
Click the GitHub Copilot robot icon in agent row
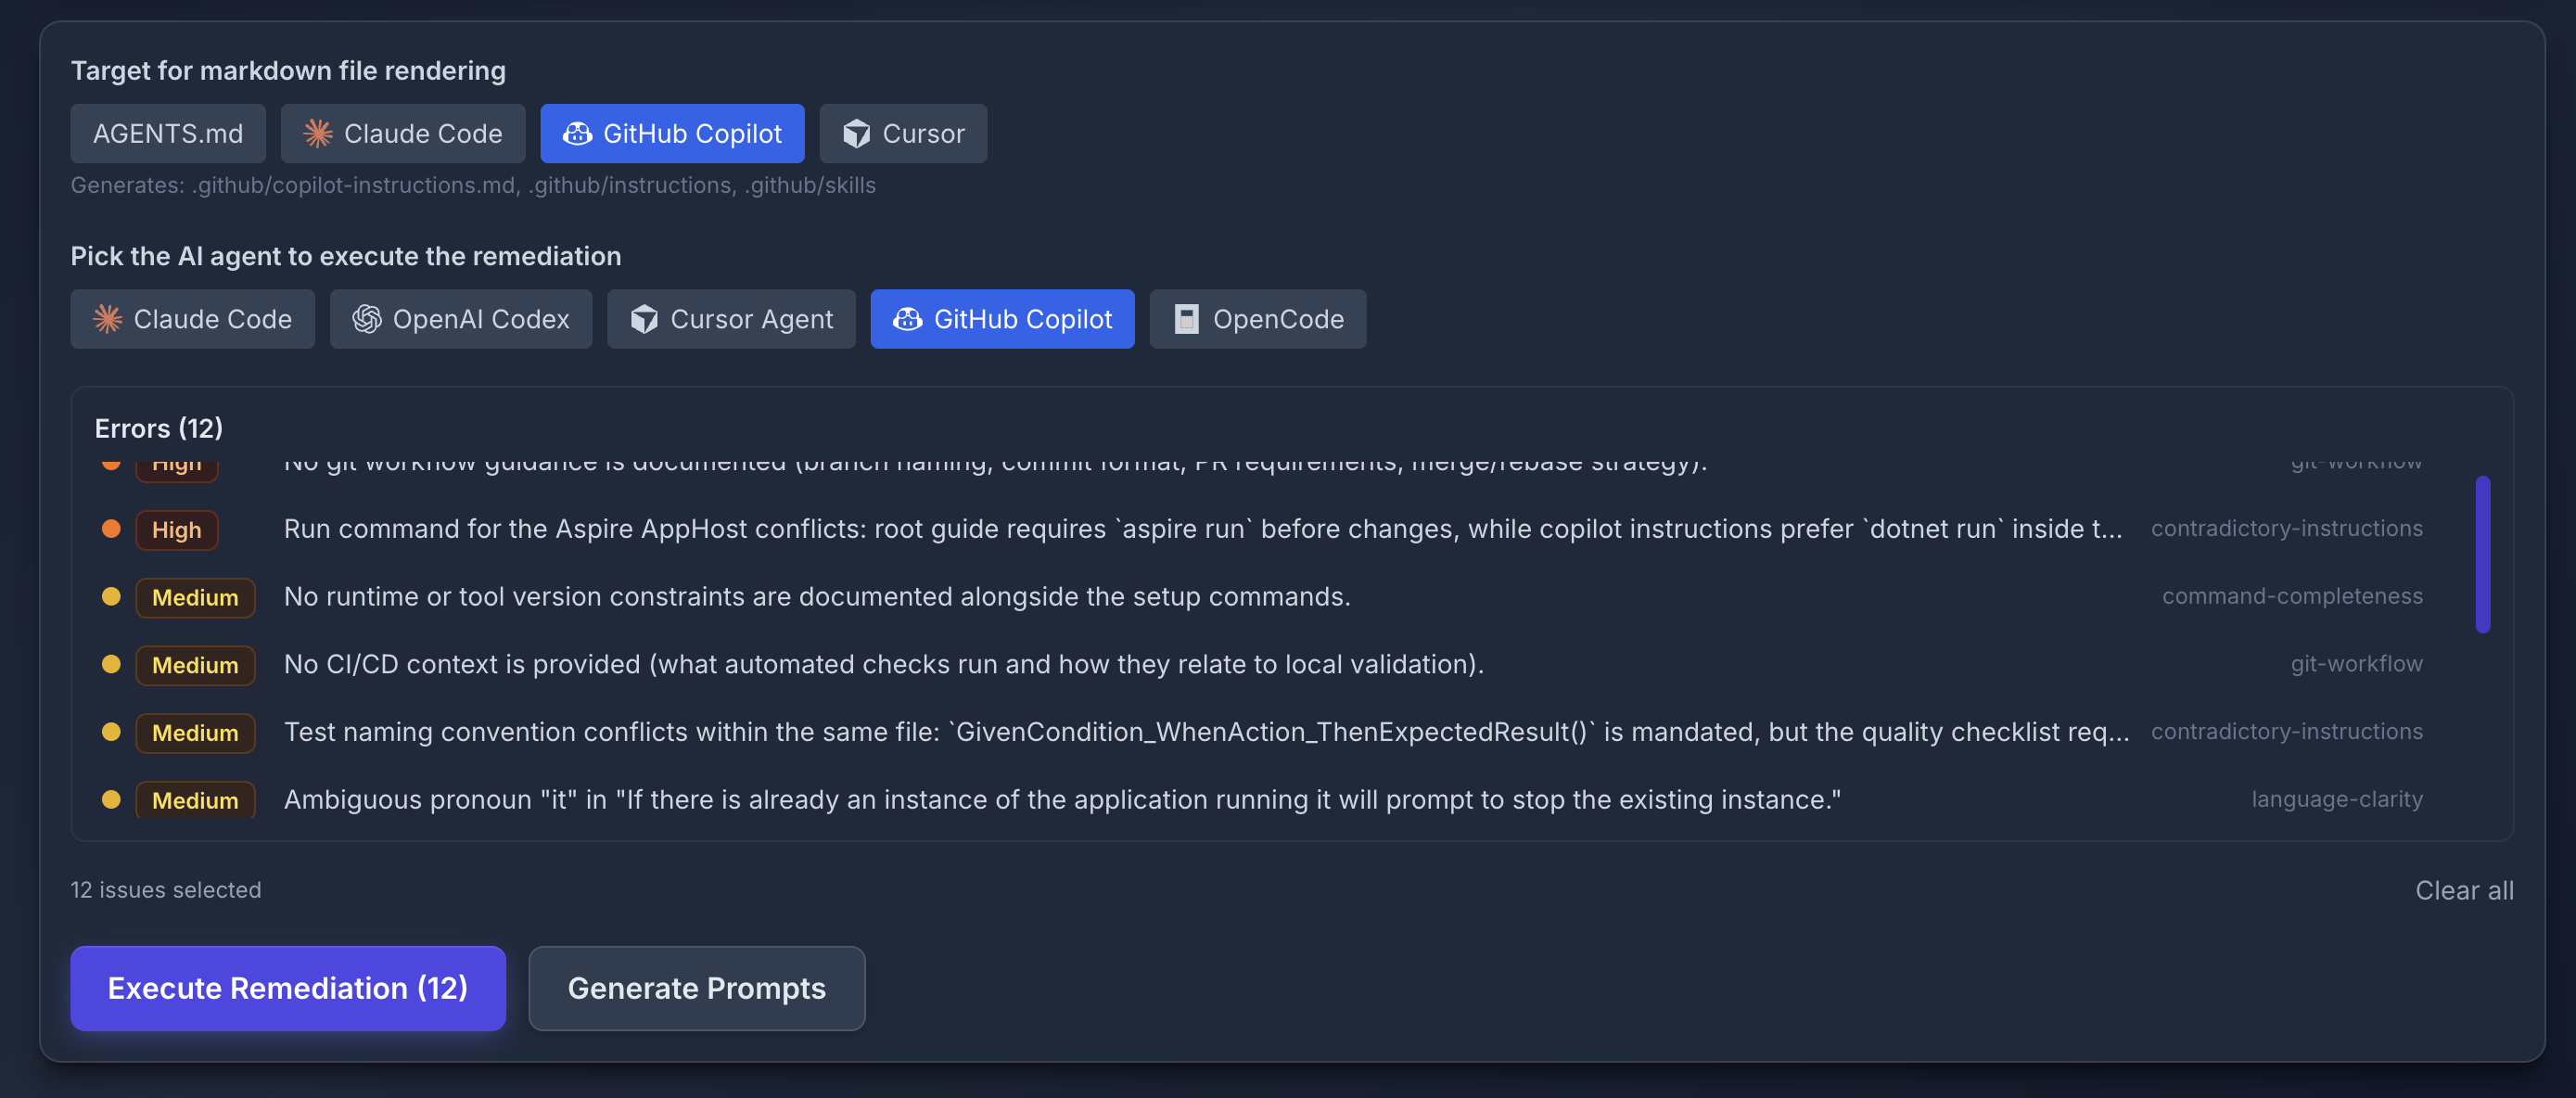pos(908,319)
